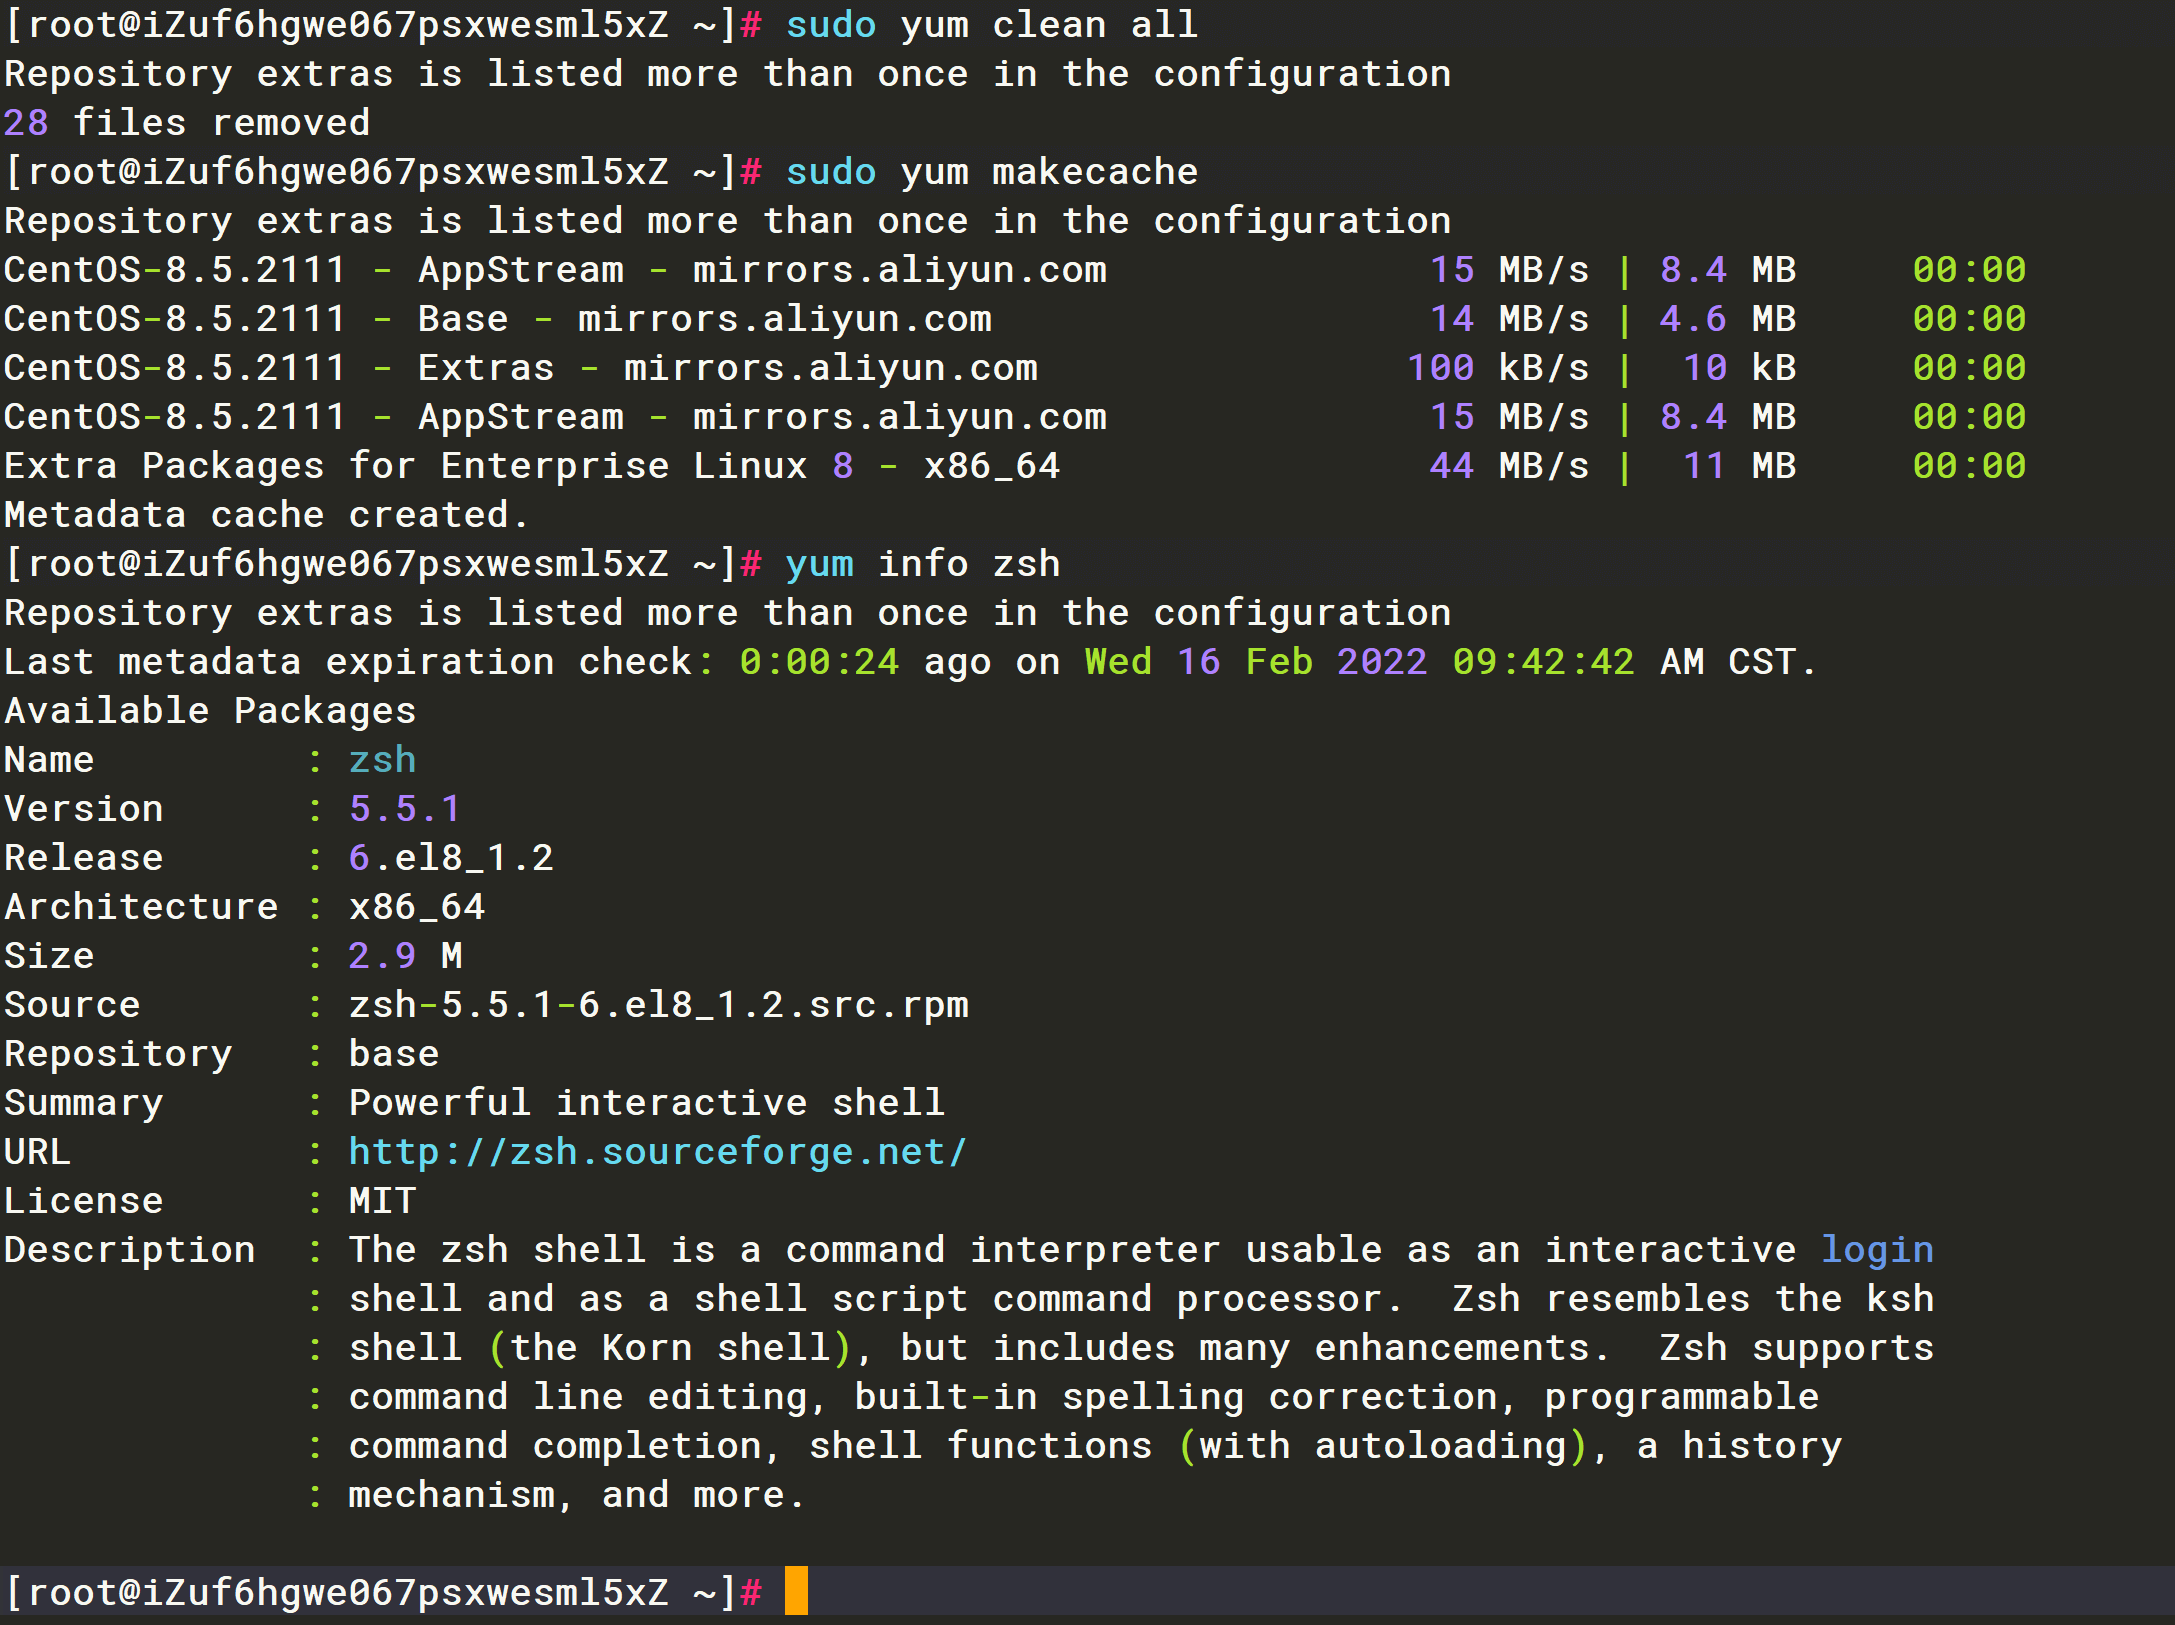Click the orange cursor block at the prompt
2175x1625 pixels.
[795, 1591]
